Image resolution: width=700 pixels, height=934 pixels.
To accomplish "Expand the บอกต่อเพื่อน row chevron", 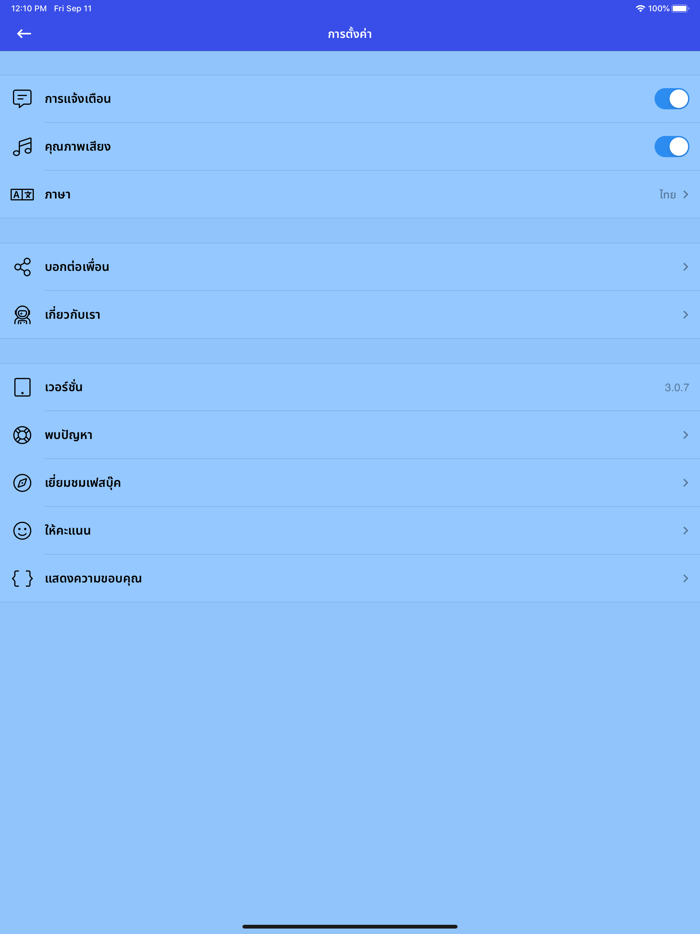I will pyautogui.click(x=686, y=267).
